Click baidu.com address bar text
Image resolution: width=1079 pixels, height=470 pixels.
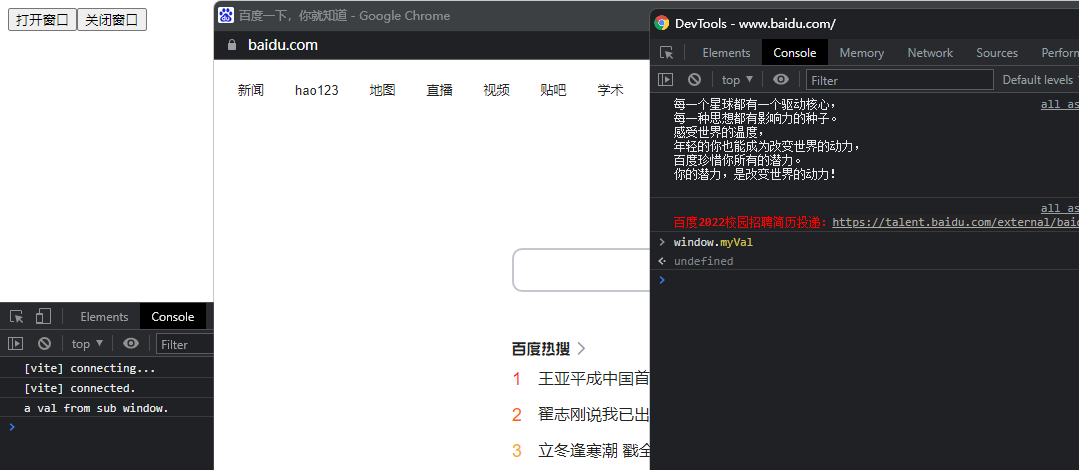283,45
